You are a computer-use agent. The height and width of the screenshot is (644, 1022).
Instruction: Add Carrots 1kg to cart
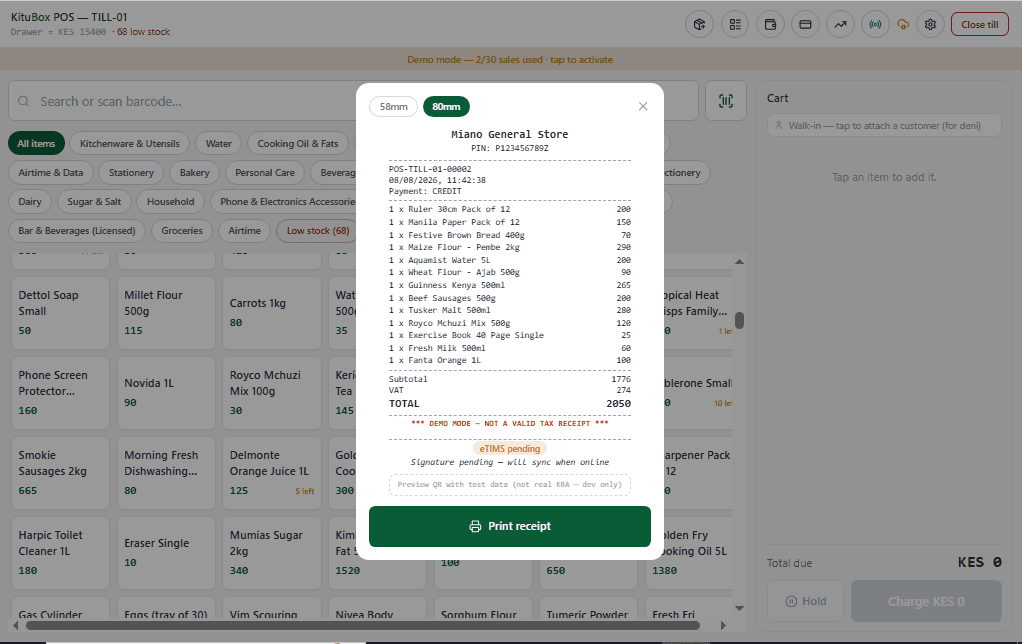(272, 313)
